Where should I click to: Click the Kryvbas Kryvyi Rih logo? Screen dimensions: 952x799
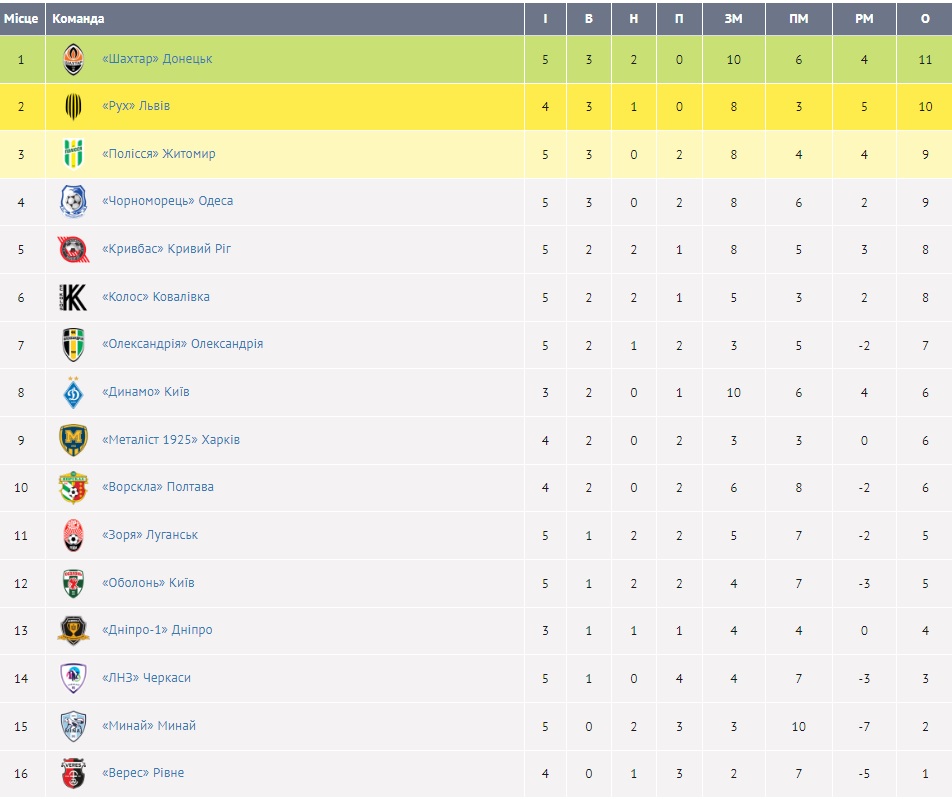73,249
